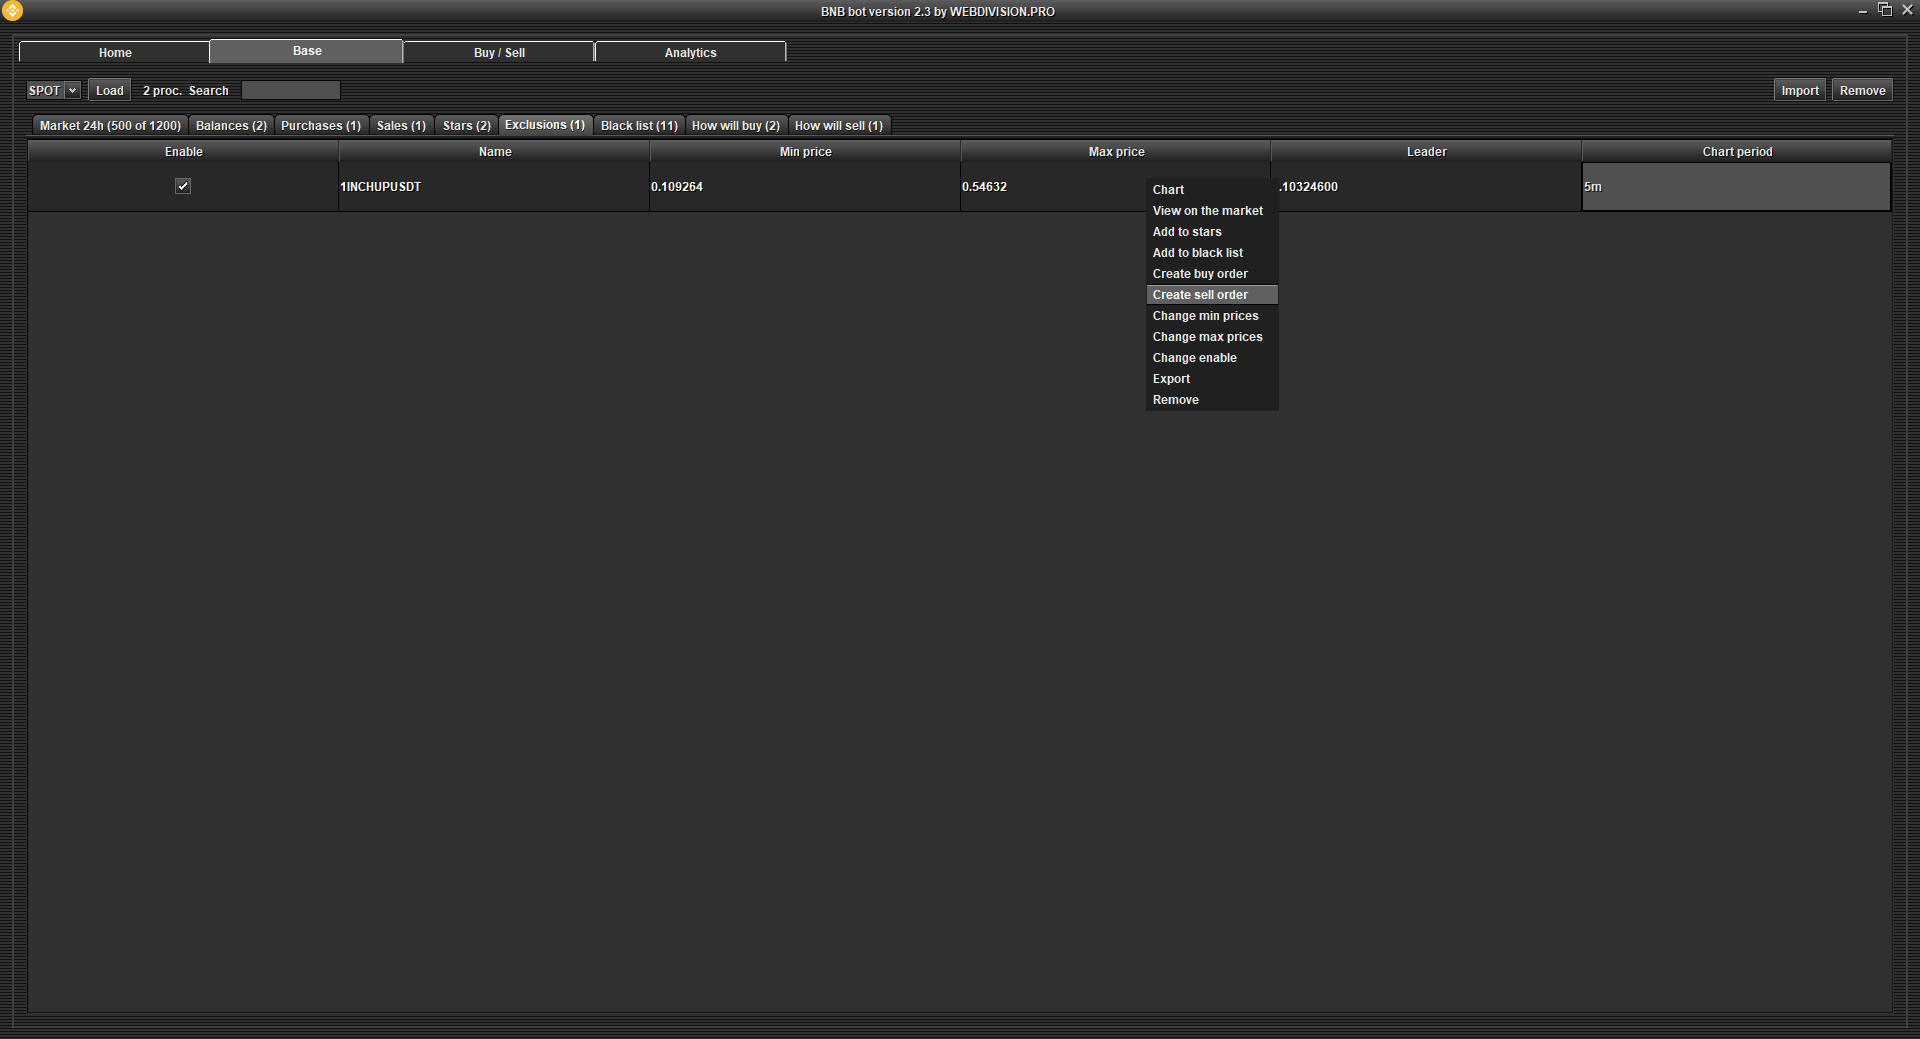Click the restore window icon
Image resolution: width=1920 pixels, height=1039 pixels.
pyautogui.click(x=1884, y=10)
